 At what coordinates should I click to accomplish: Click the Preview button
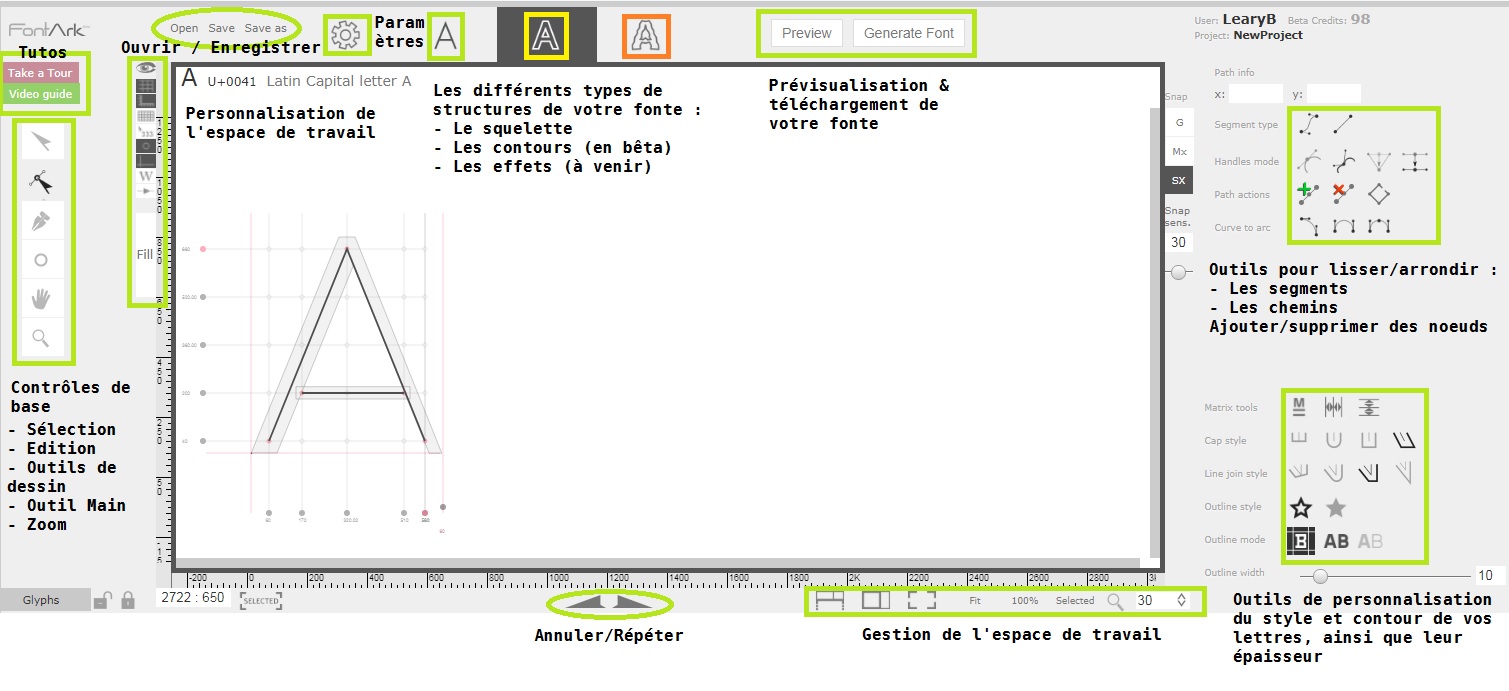click(807, 33)
